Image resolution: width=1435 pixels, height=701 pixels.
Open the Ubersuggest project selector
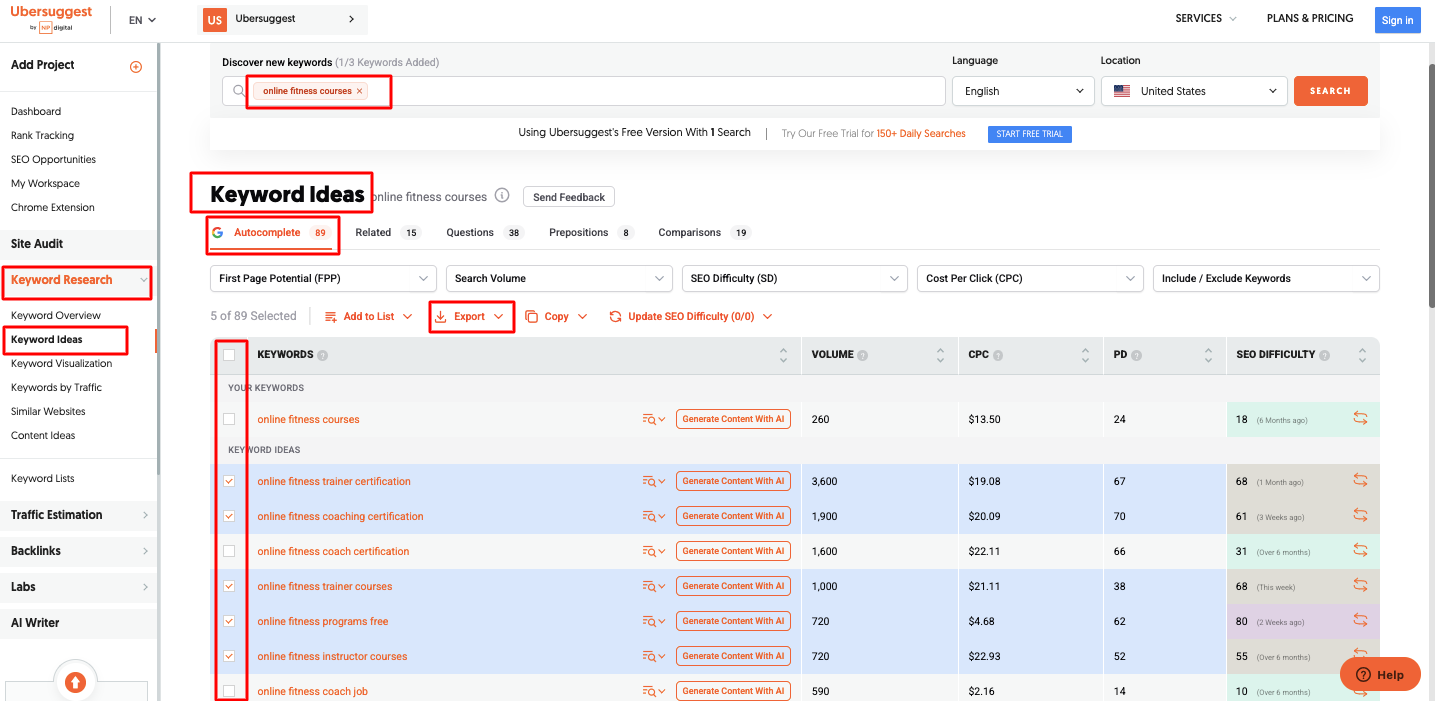284,19
